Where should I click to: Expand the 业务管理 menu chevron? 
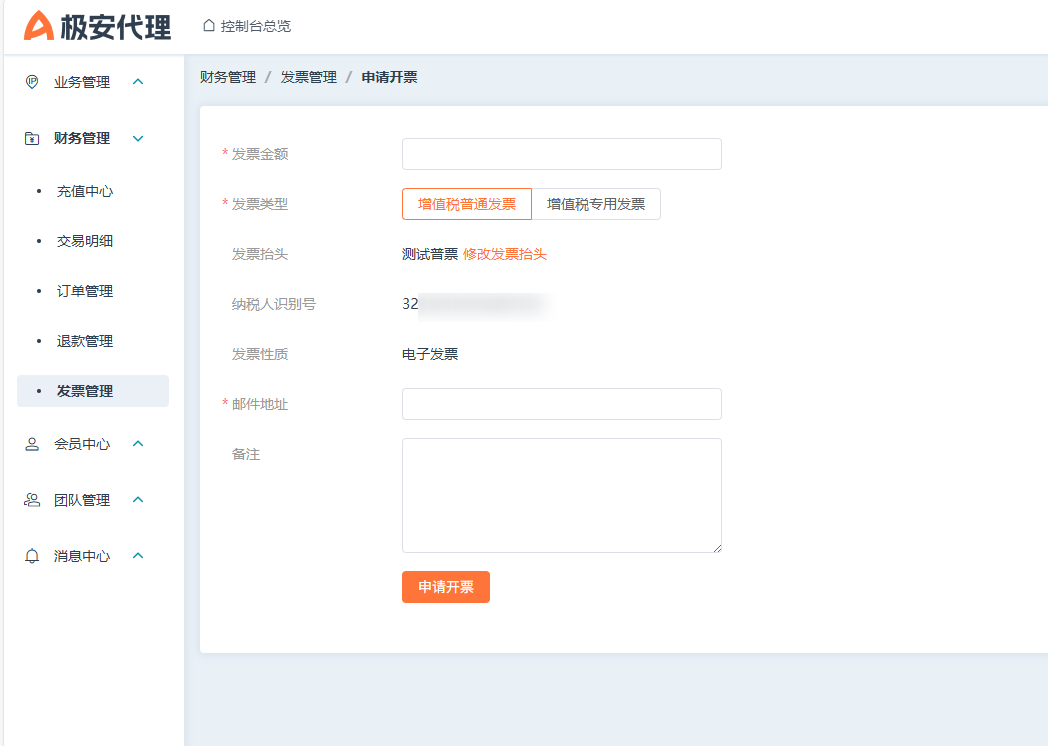coord(138,82)
